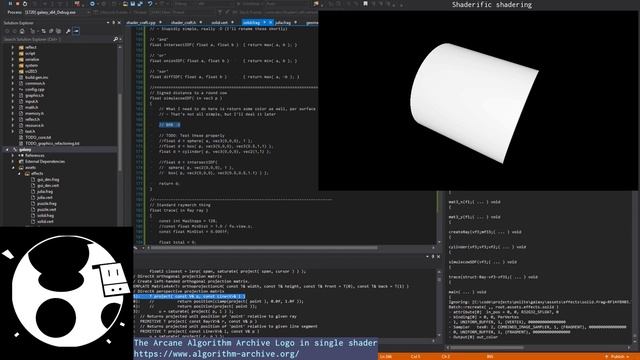Select graphics.h in Solution Explorer
Image resolution: width=640 pixels, height=360 pixels.
pos(34,96)
